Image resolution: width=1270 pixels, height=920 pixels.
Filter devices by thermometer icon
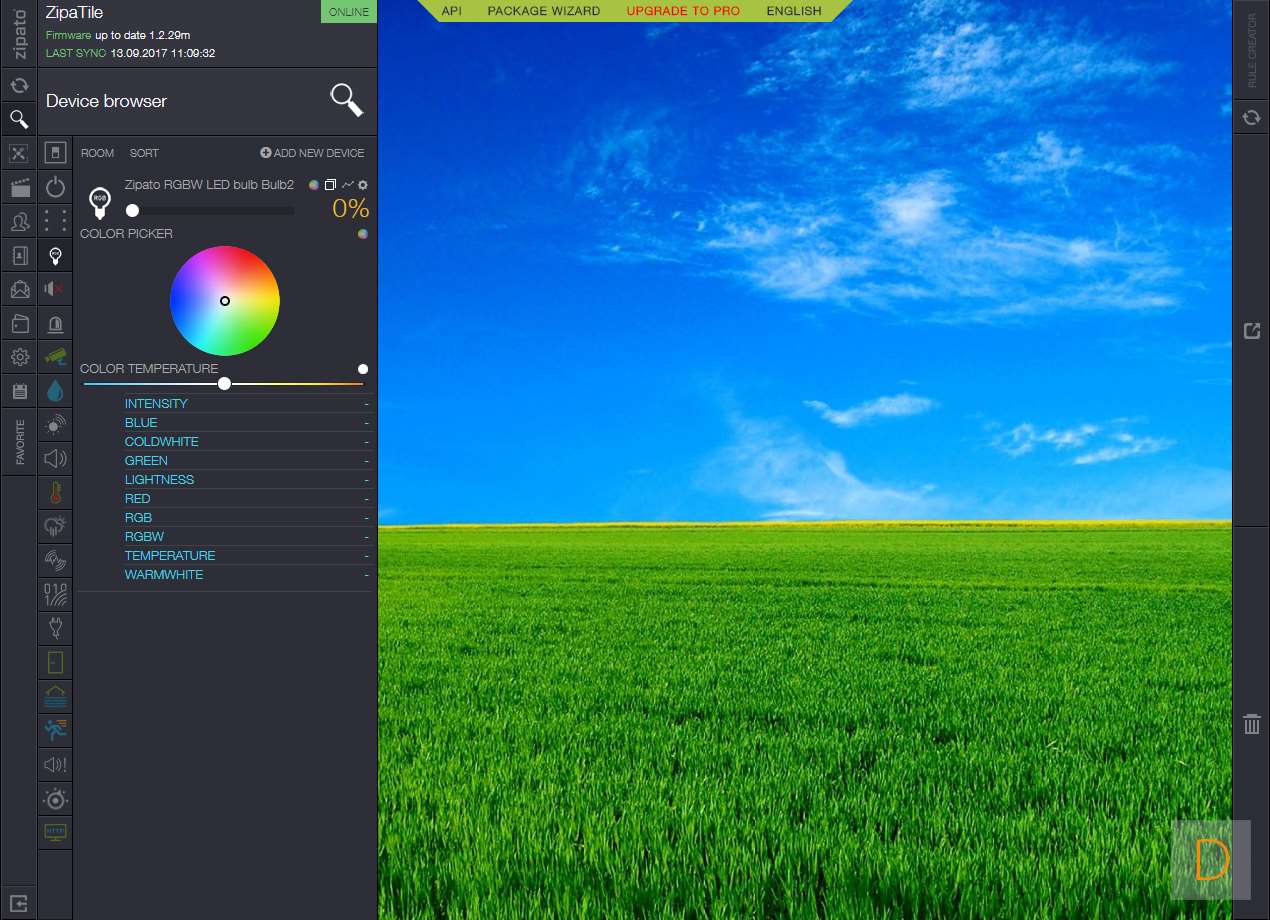(x=55, y=493)
